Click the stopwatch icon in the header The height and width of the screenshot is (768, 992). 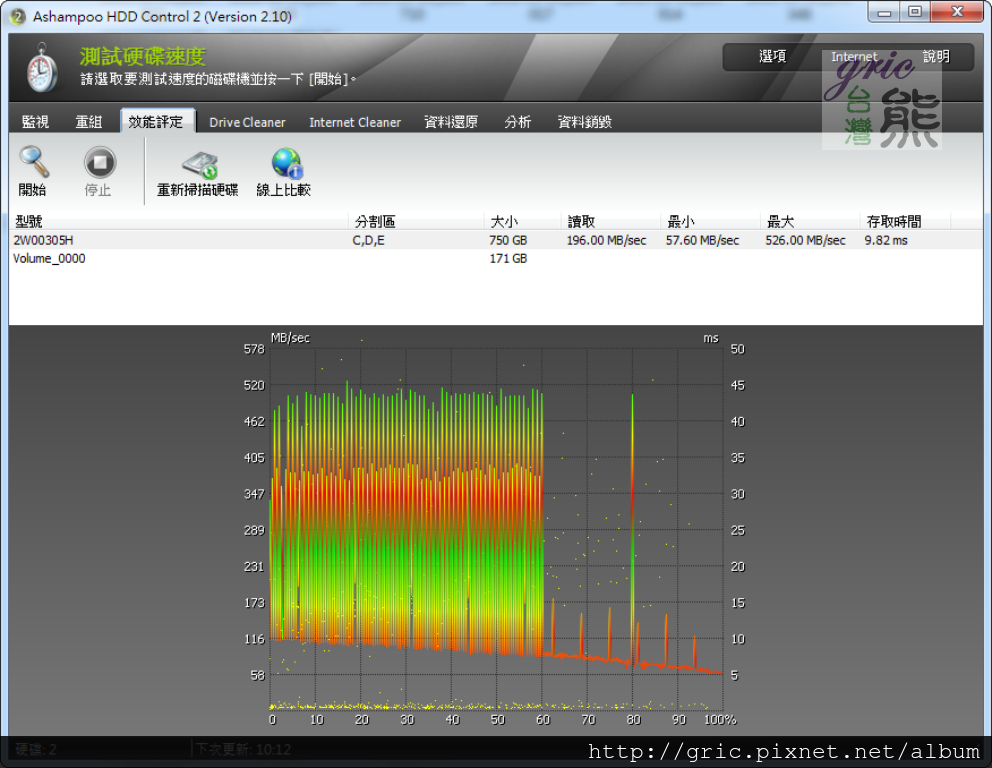(x=42, y=68)
